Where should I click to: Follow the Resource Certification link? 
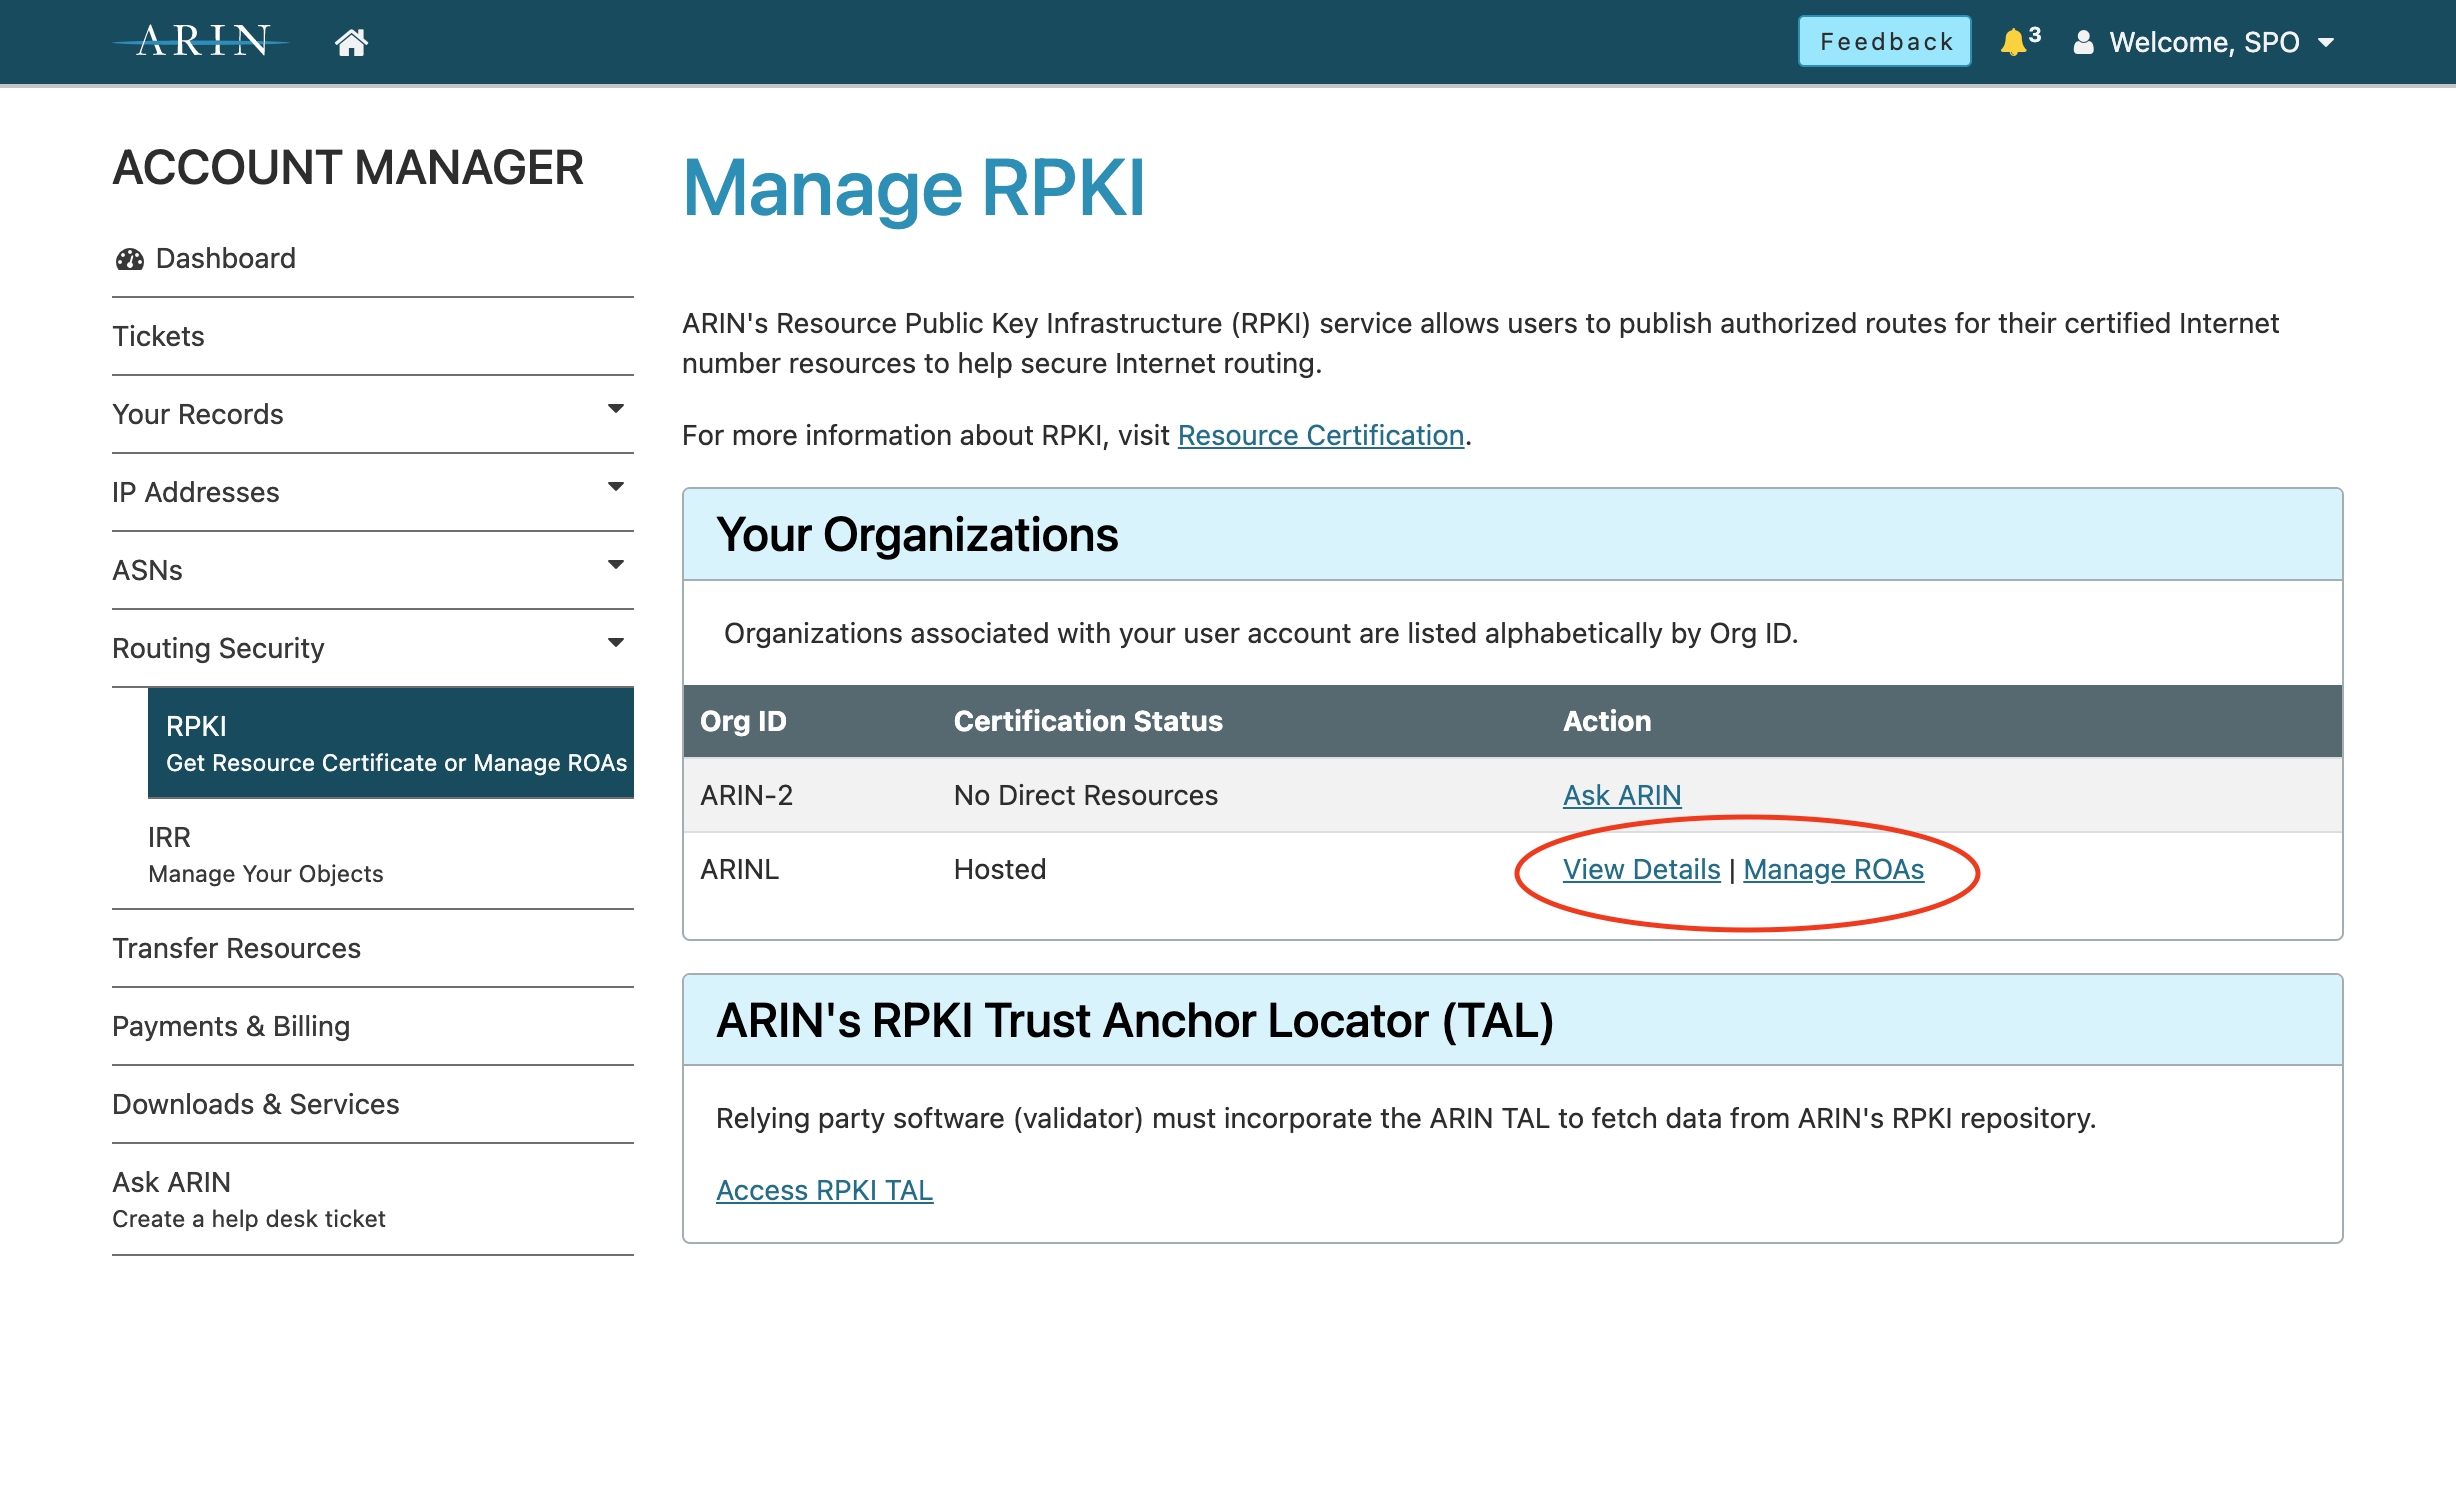click(x=1321, y=435)
